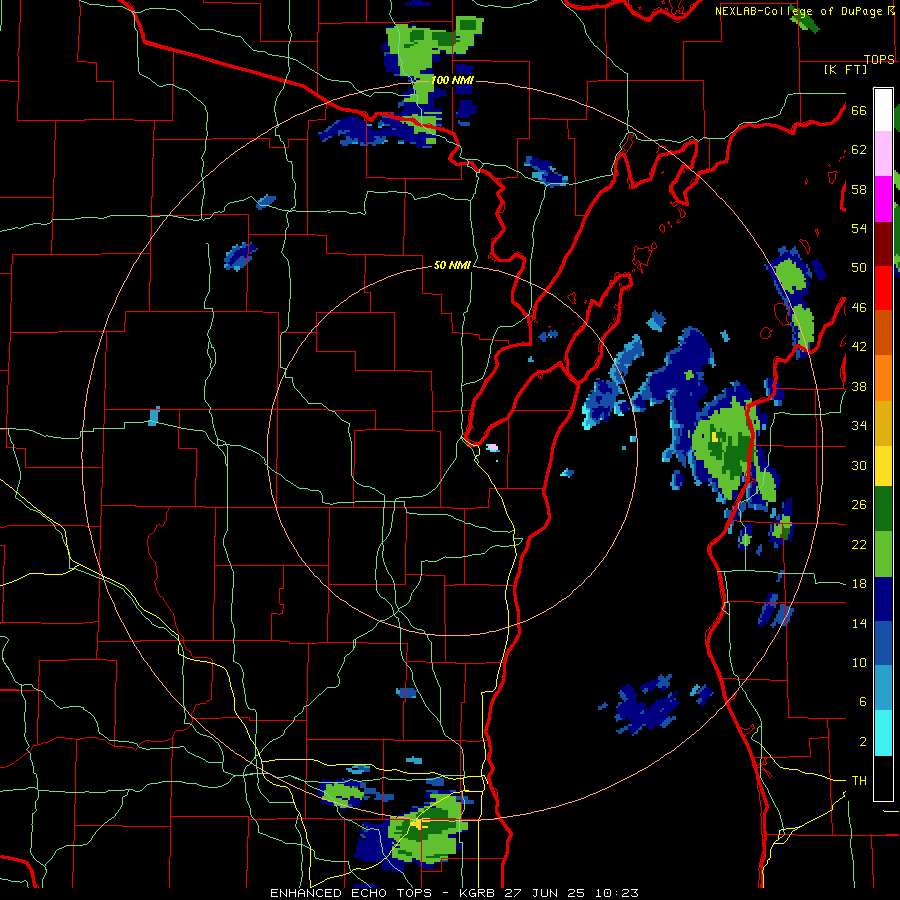
Task: Click the 18 legend value
Action: tap(859, 584)
